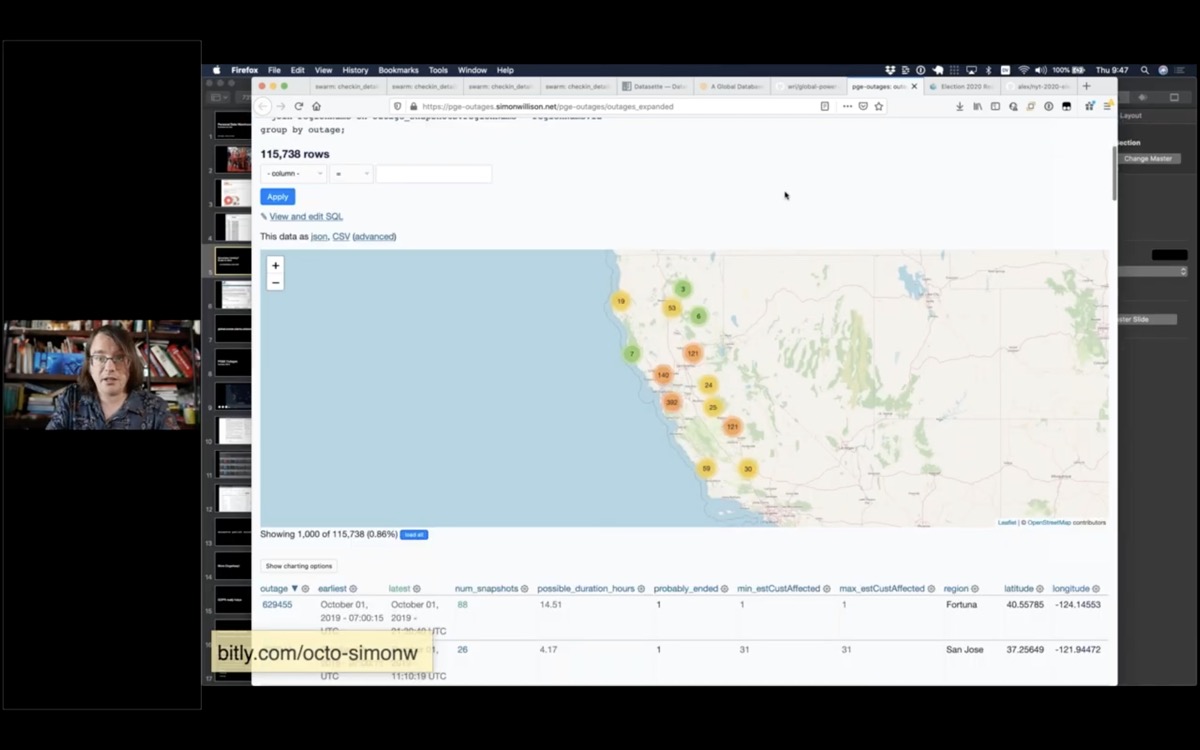
Task: Sort by the outage column header
Action: (274, 589)
